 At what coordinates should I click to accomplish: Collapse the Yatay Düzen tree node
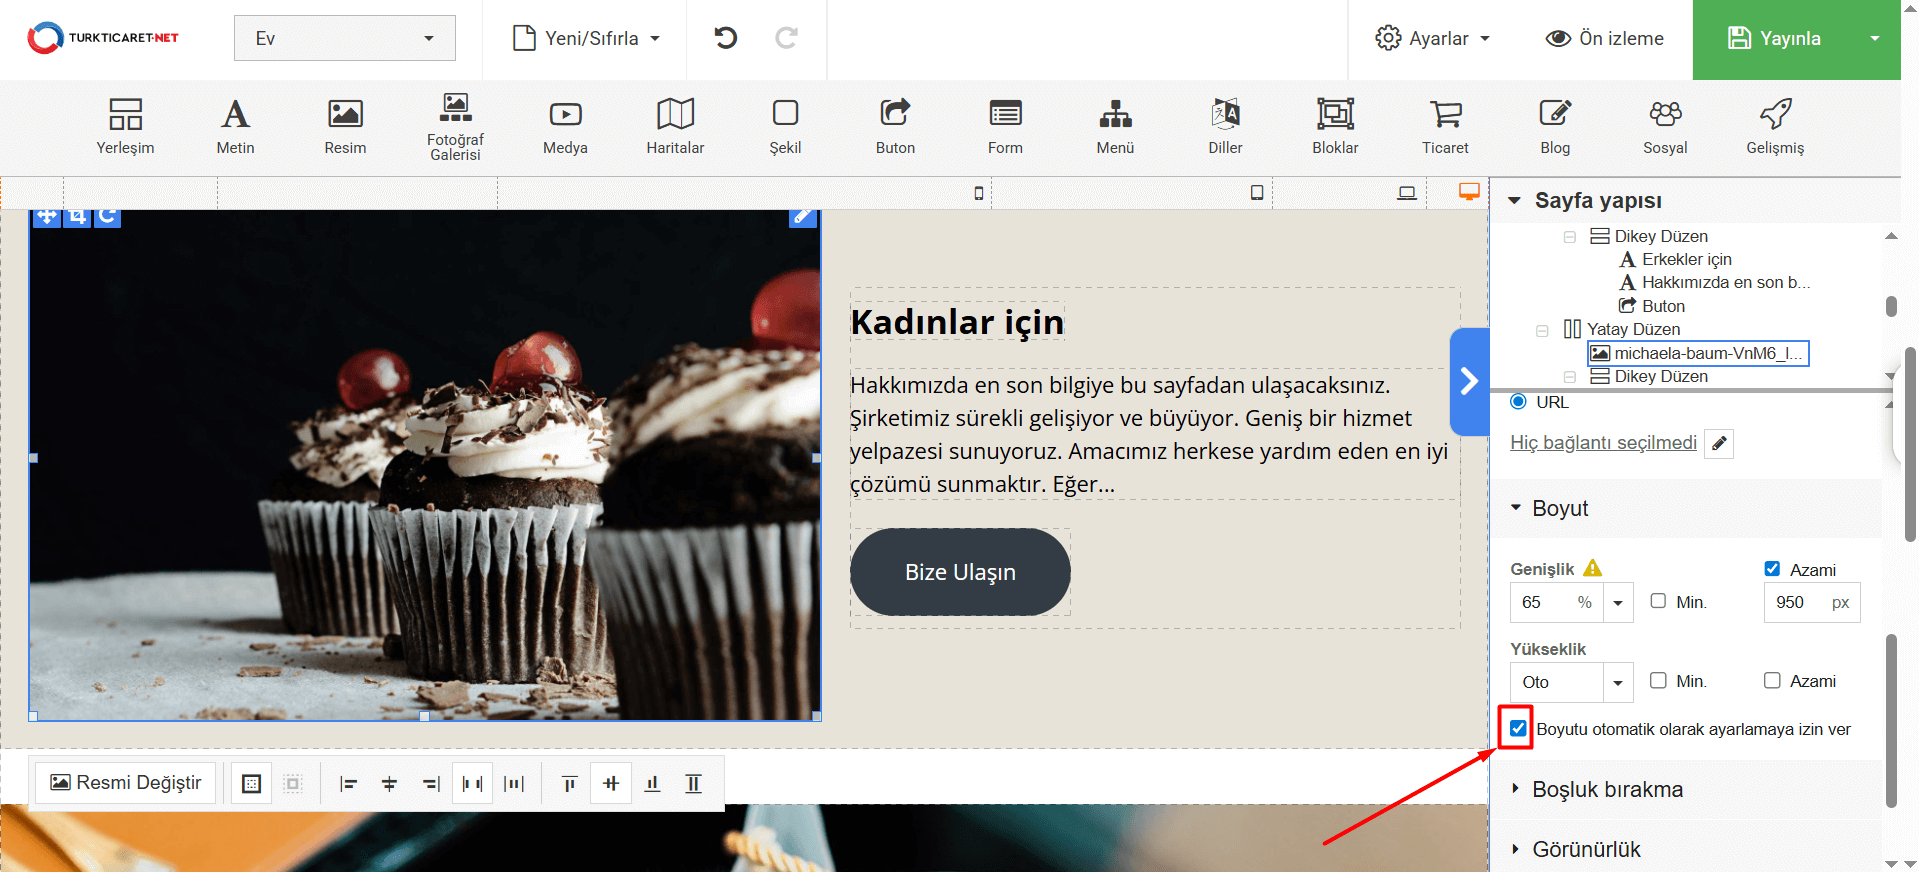coord(1542,330)
